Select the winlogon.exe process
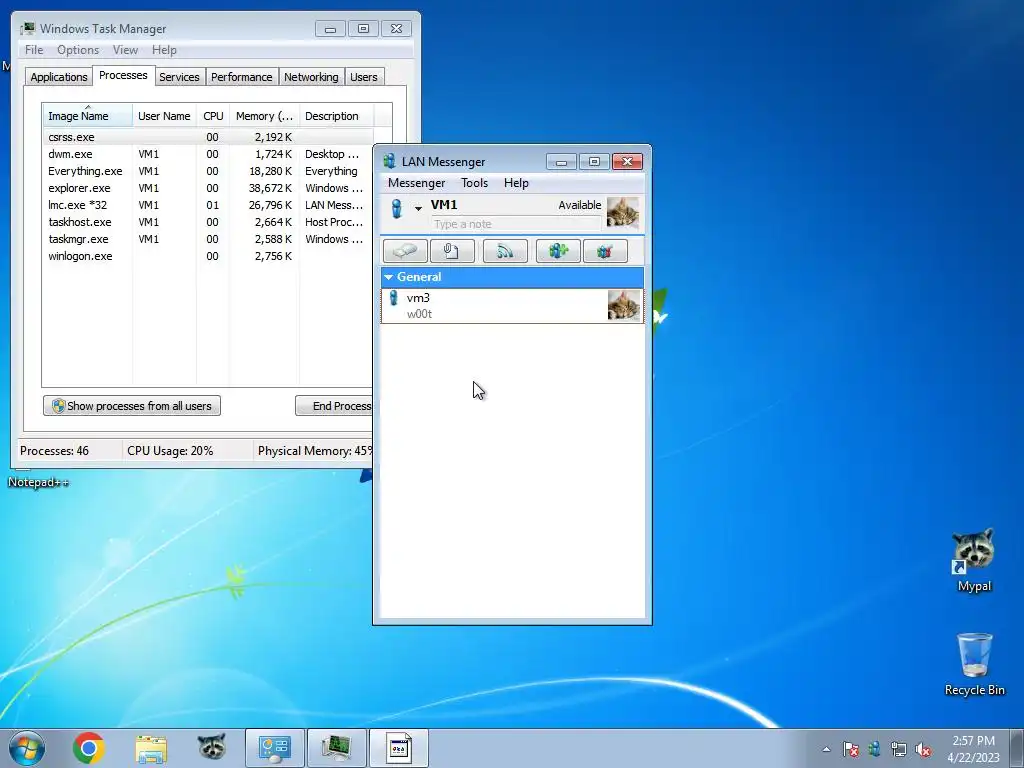Screen dimensions: 1024x768 (x=208, y=256)
